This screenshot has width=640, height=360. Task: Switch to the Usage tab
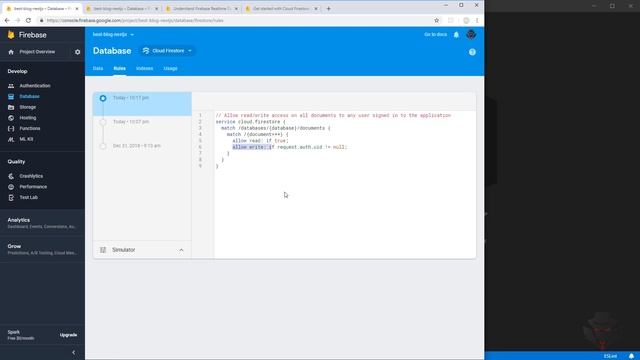coord(171,69)
